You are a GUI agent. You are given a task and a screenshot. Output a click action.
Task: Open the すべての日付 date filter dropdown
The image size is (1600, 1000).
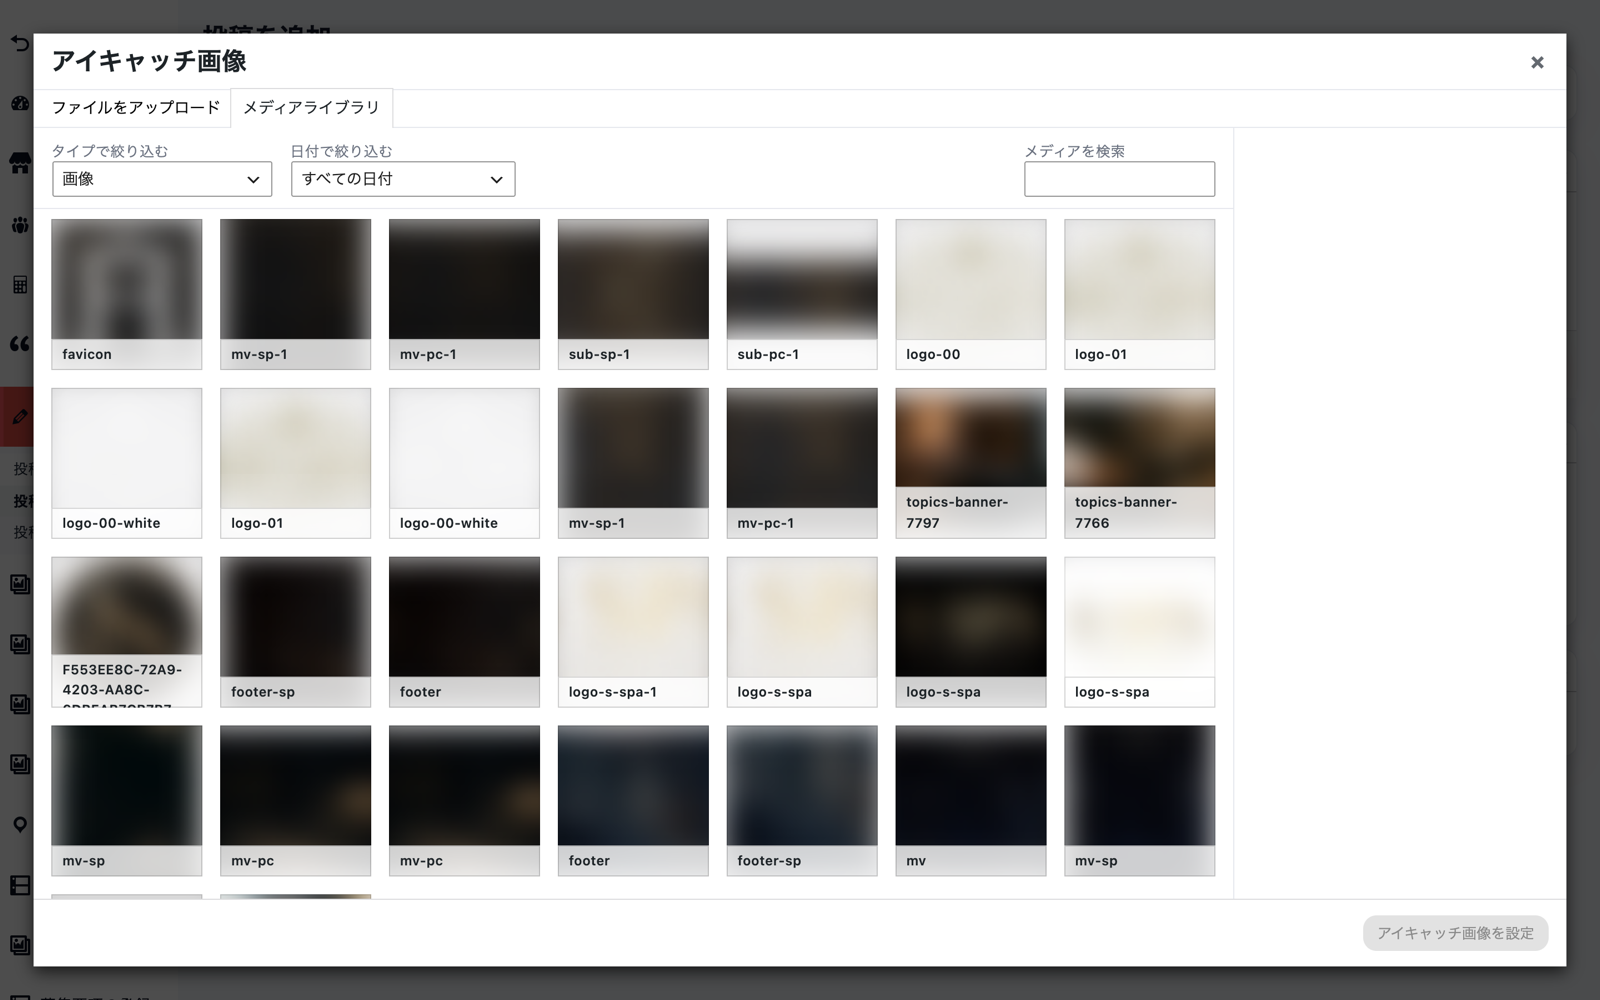(403, 179)
